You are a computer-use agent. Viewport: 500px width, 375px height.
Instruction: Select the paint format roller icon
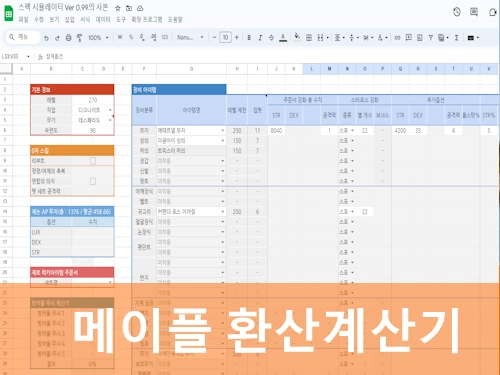click(79, 38)
